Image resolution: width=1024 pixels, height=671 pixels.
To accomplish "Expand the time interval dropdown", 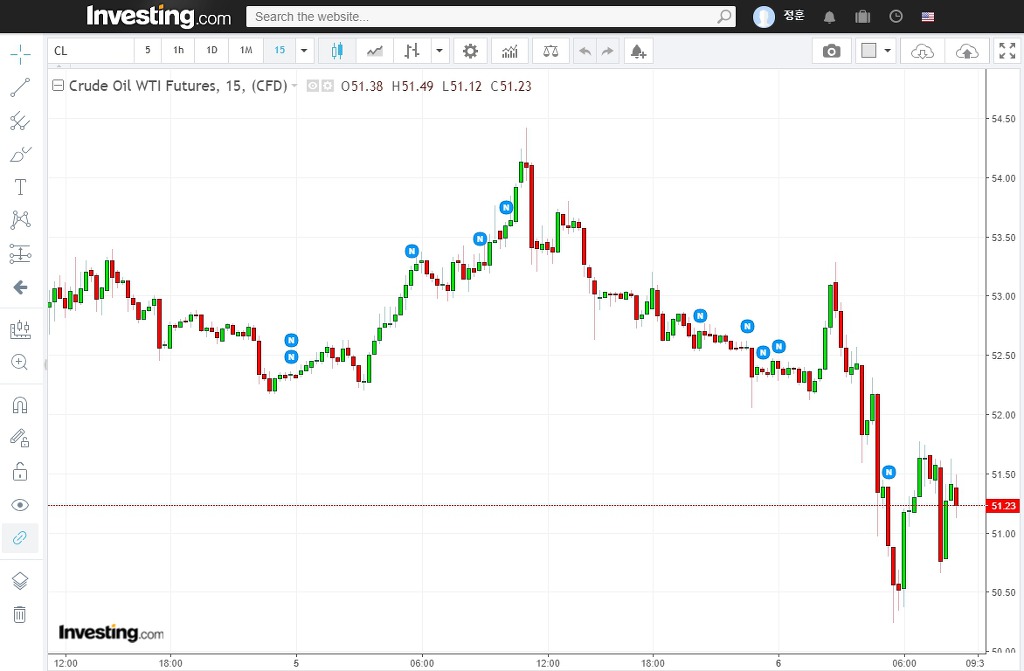I will [x=304, y=50].
